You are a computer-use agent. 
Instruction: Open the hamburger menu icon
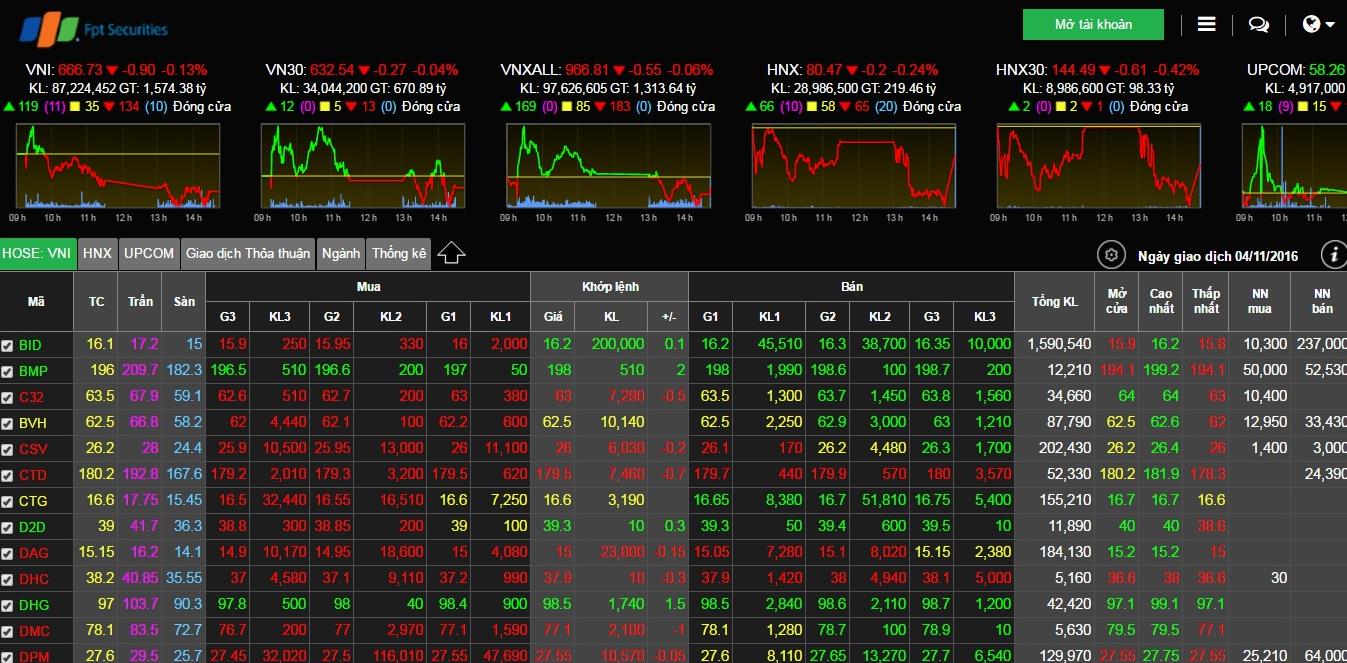click(1206, 25)
